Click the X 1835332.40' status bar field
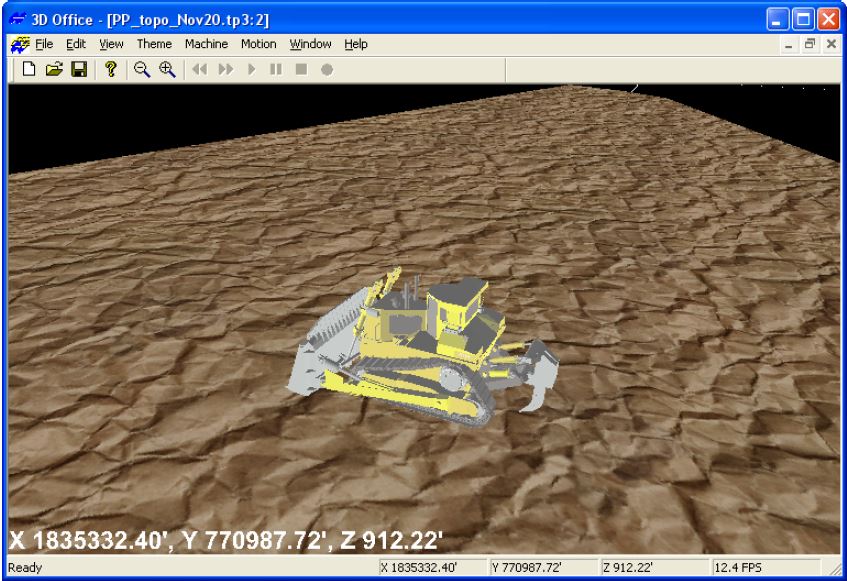847x581 pixels. coord(432,568)
